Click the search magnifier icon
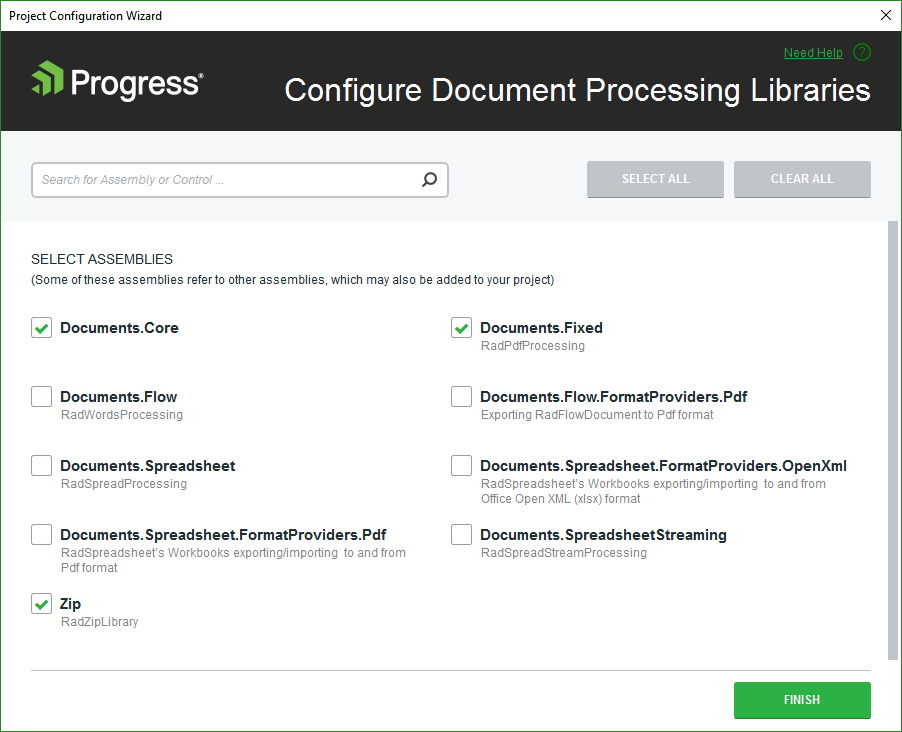This screenshot has width=902, height=732. pos(429,180)
